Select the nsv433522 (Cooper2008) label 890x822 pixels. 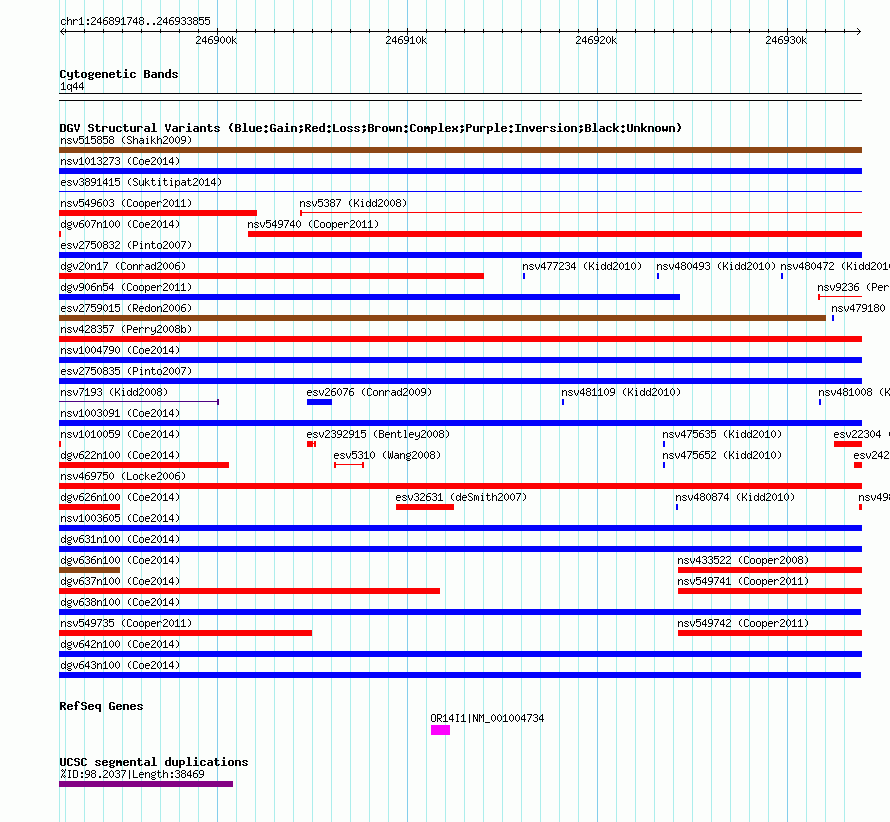[x=743, y=560]
